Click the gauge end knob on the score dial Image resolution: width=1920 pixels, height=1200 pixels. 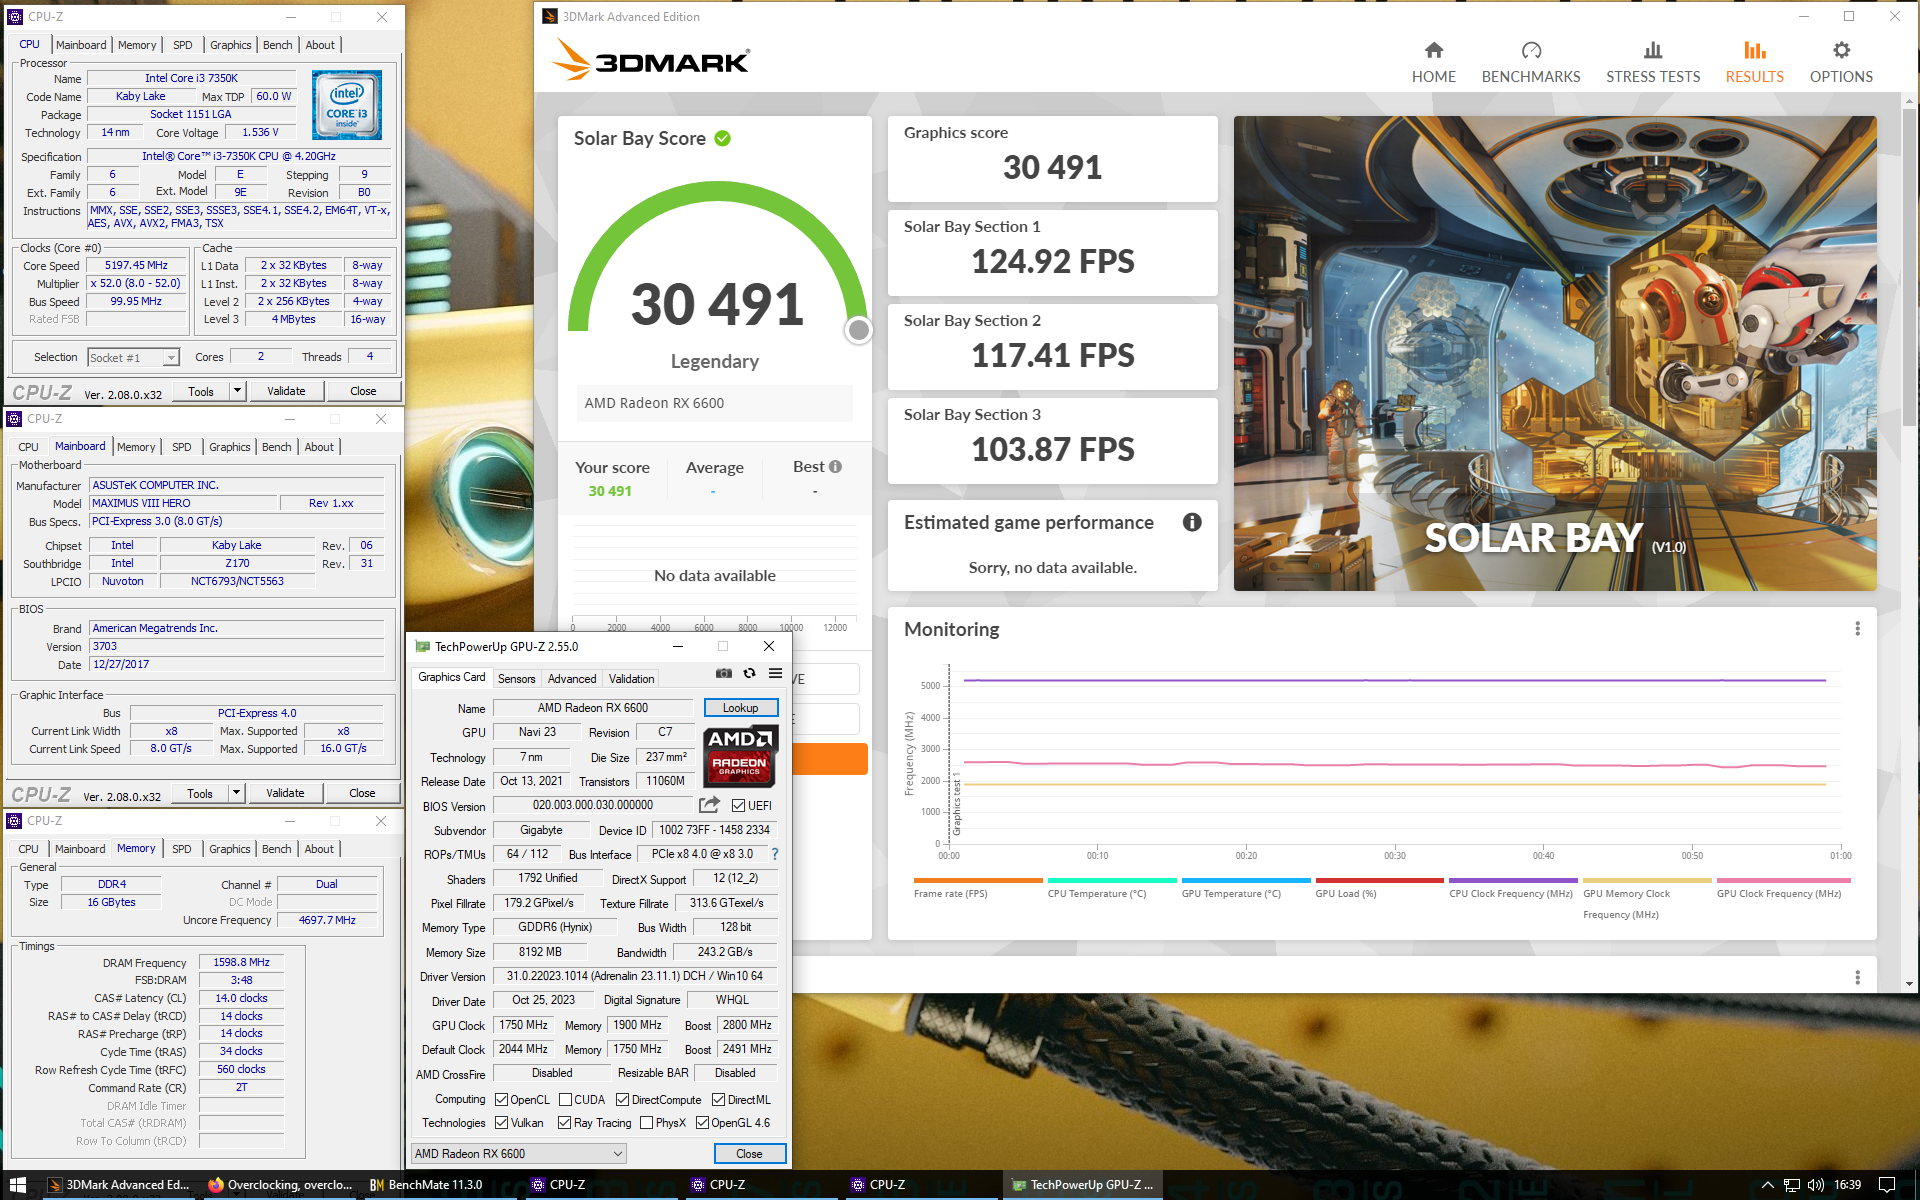coord(858,330)
